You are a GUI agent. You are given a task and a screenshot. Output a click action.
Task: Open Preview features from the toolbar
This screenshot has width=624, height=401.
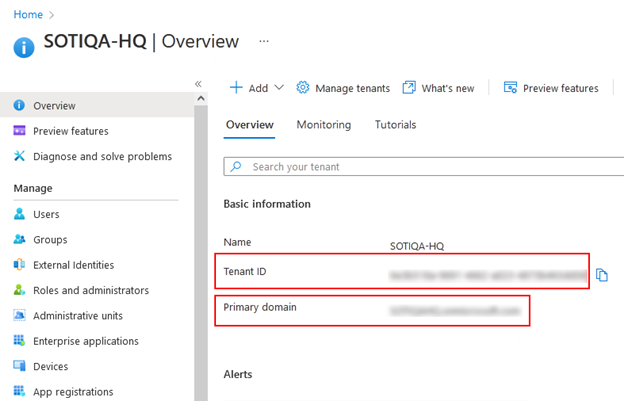[561, 88]
